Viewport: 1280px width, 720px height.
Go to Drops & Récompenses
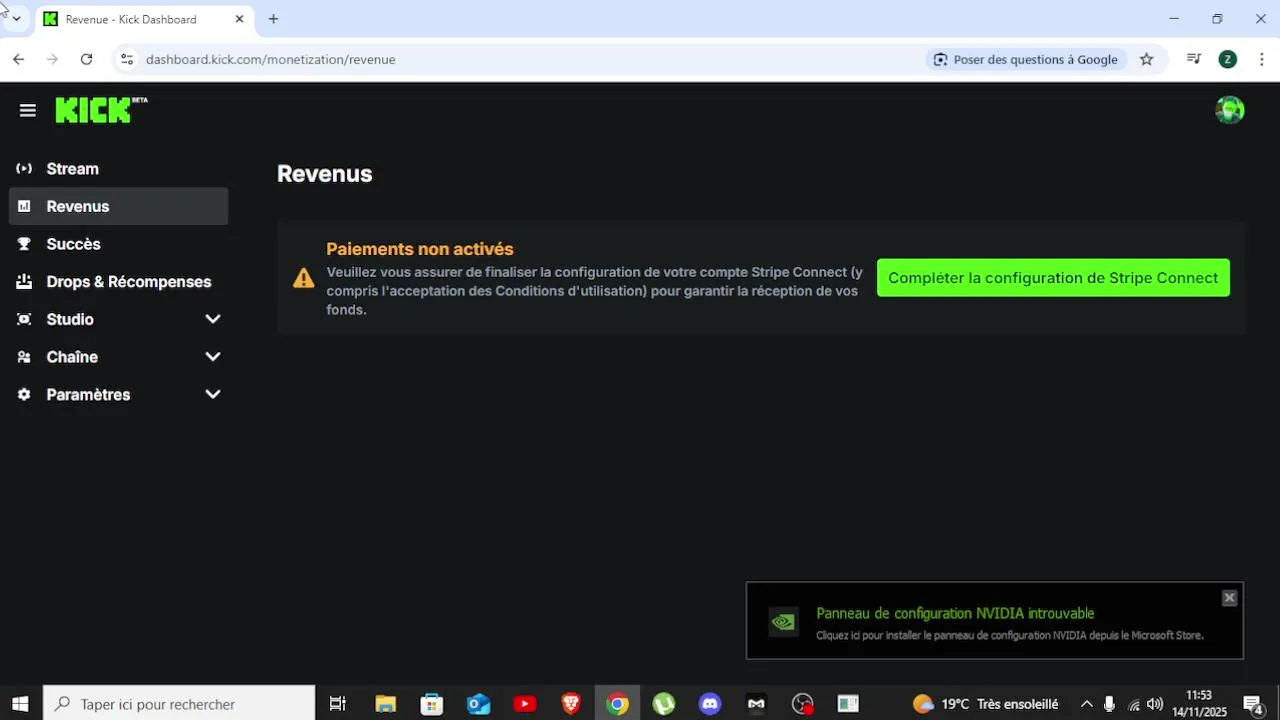tap(119, 282)
